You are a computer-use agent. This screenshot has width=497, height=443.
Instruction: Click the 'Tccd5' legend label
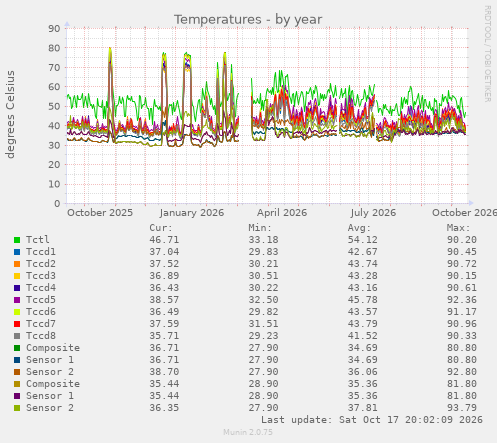coord(41,300)
